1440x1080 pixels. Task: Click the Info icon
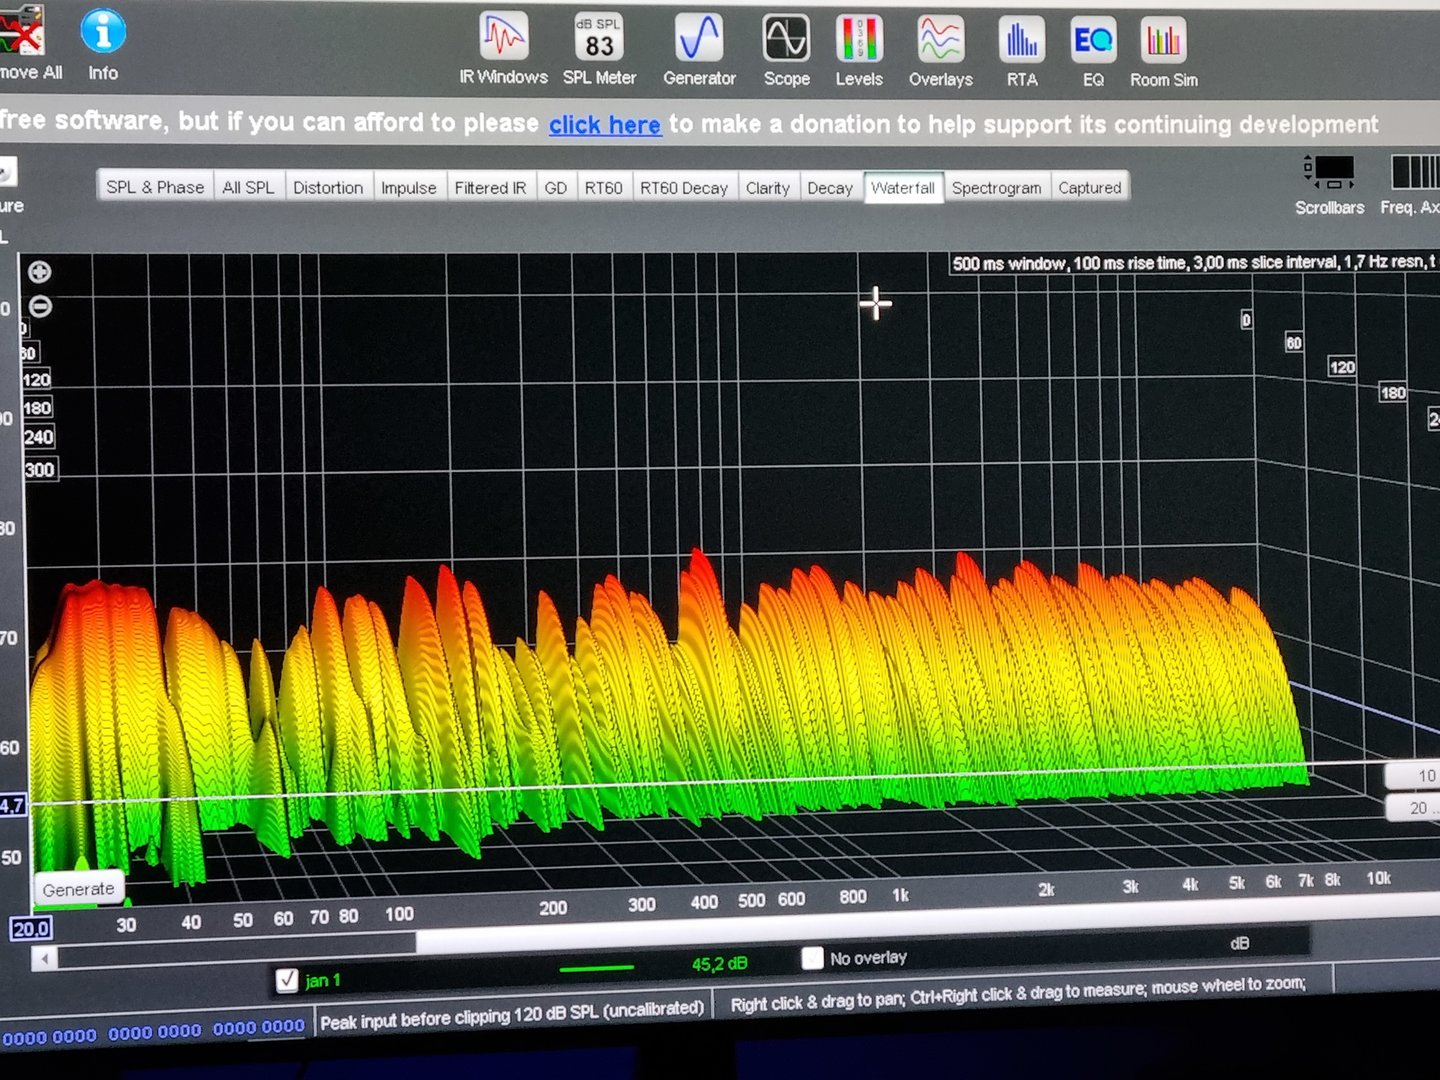coord(103,33)
